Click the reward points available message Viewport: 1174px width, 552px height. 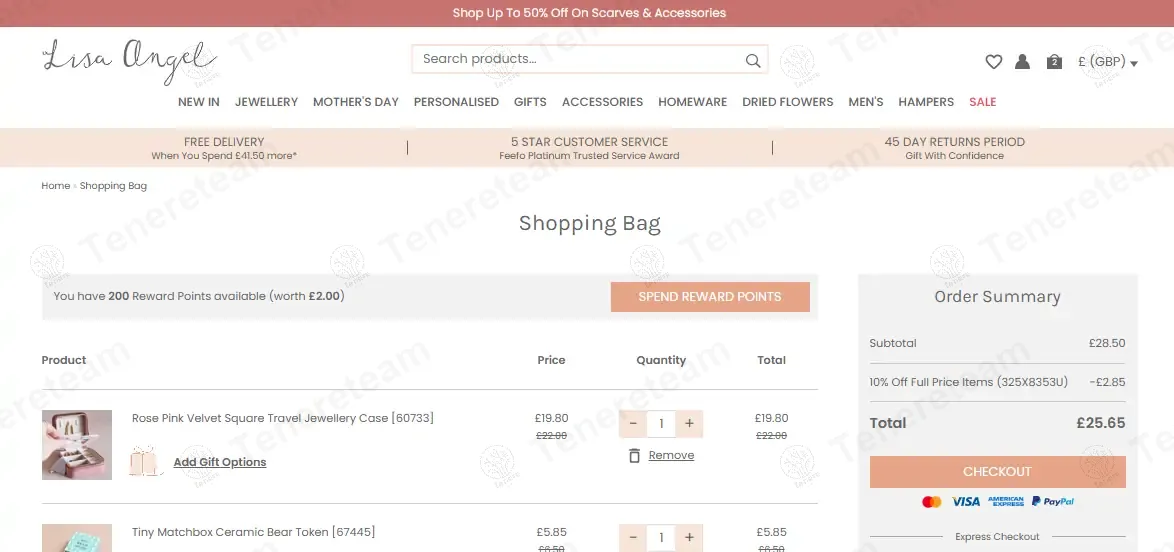199,297
